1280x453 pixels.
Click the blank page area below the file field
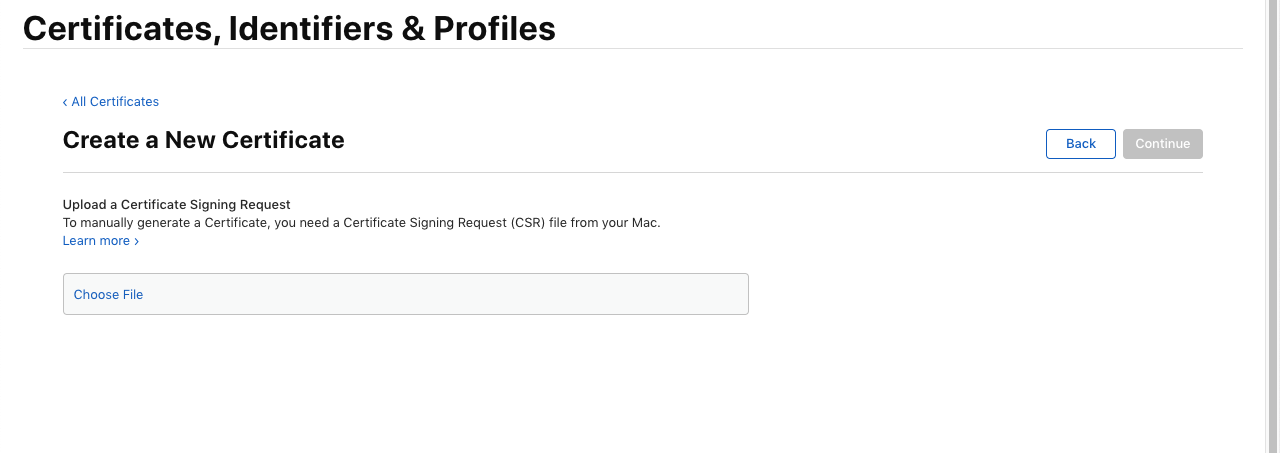(632, 385)
